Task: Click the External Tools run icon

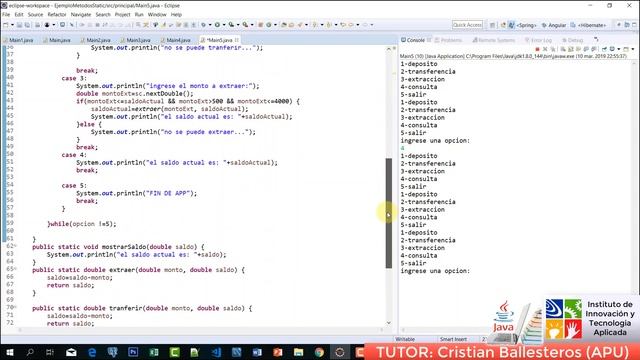Action: click(x=245, y=25)
